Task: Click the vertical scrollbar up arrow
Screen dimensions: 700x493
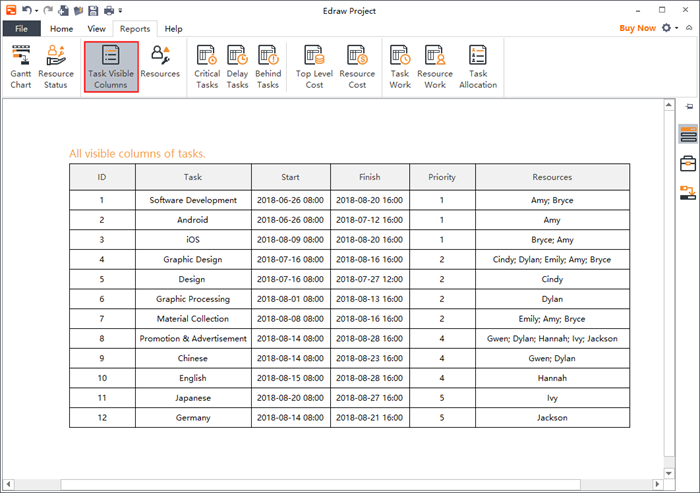Action: 669,105
